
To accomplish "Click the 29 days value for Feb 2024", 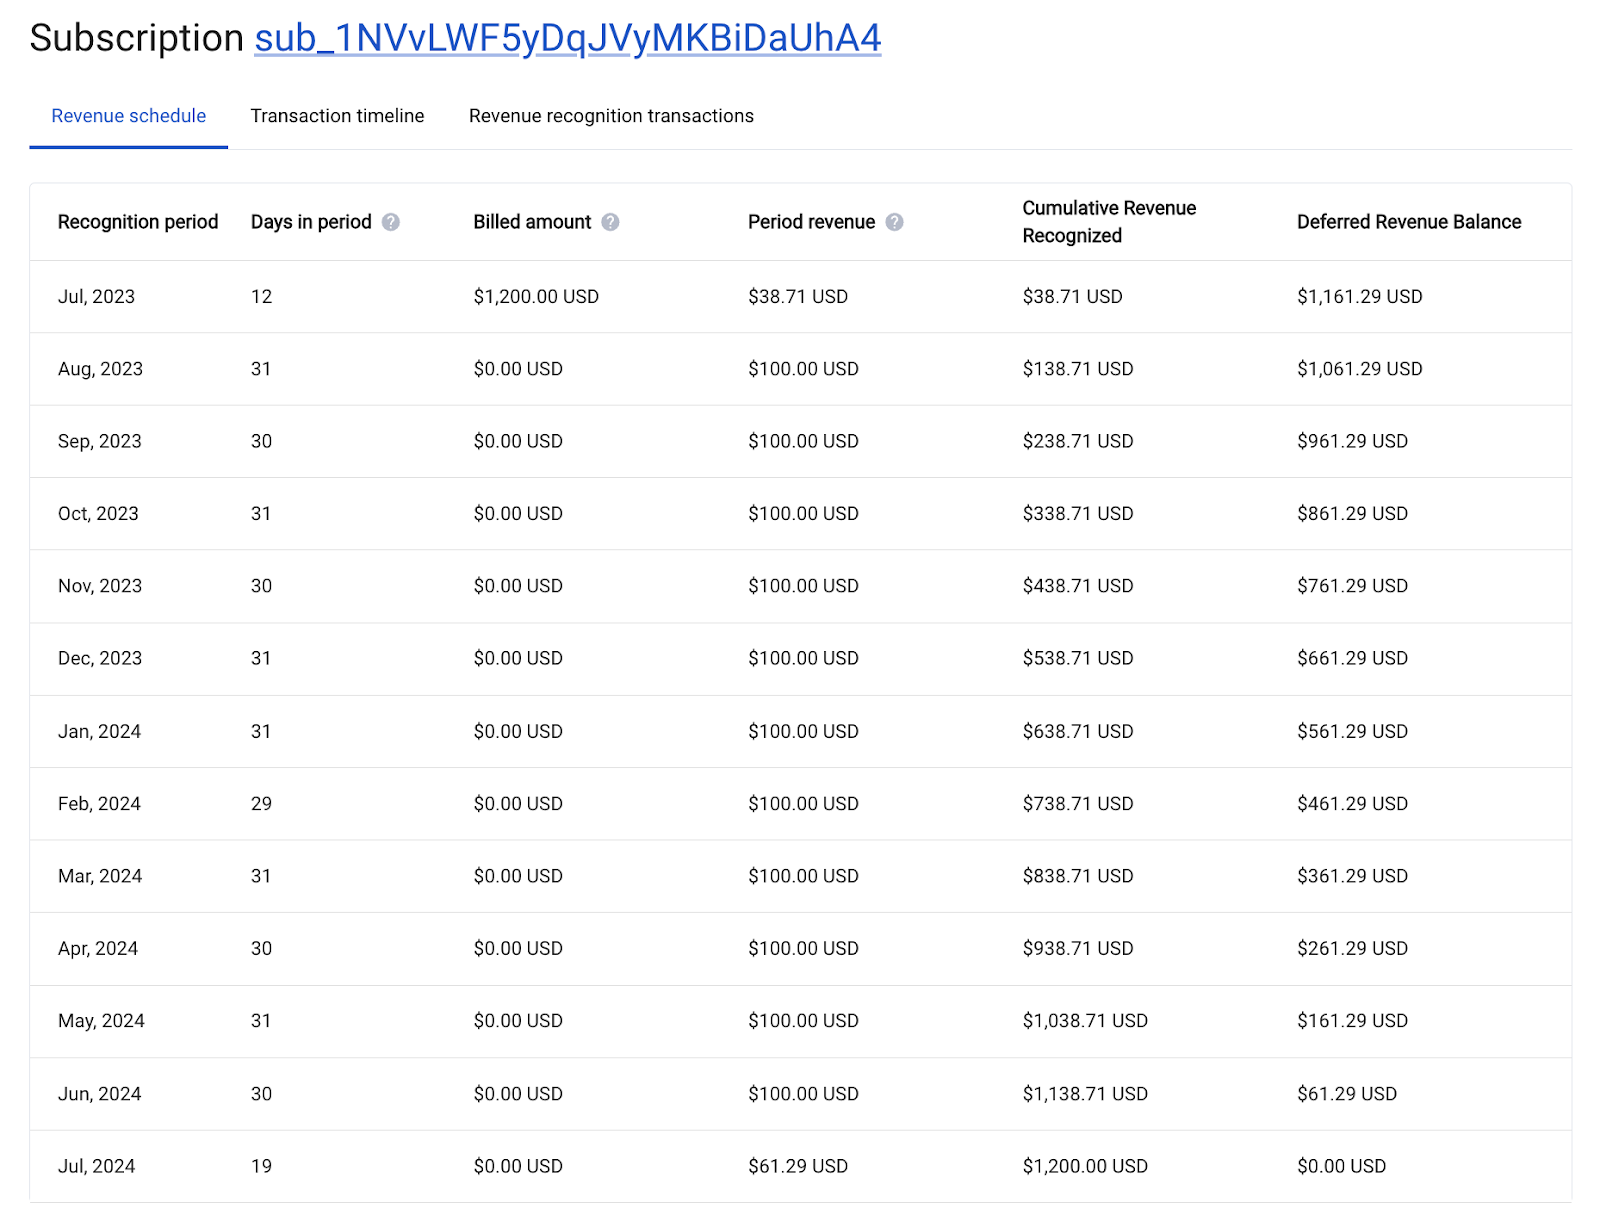I will pos(261,804).
